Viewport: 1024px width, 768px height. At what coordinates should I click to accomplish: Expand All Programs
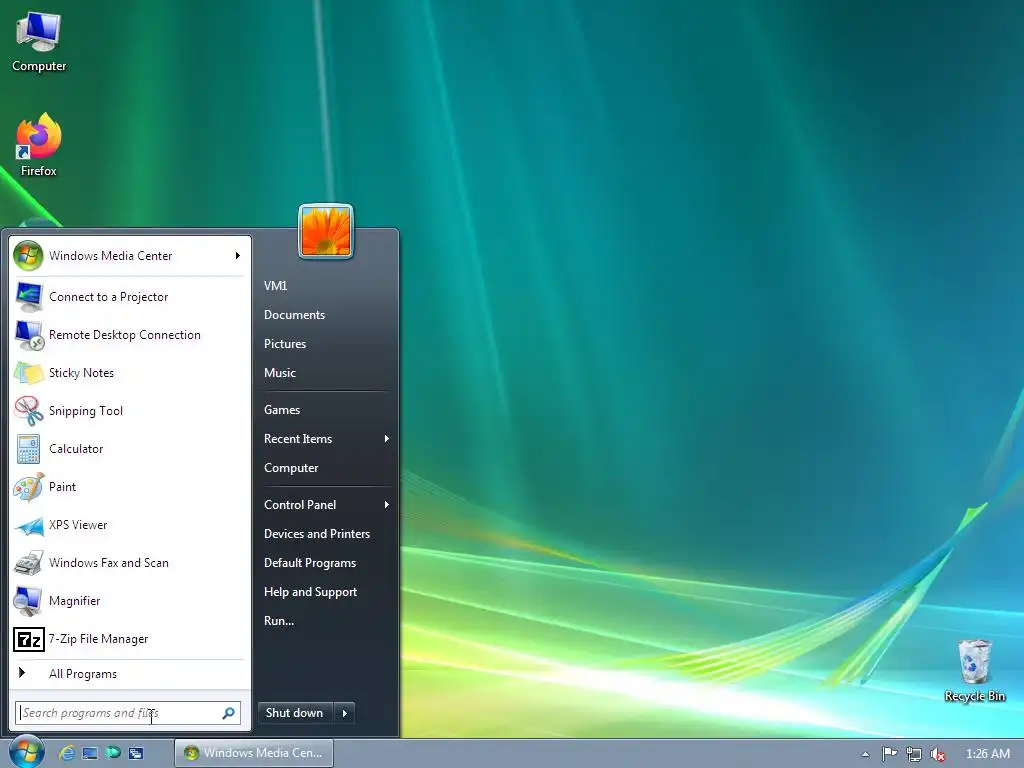pos(129,674)
